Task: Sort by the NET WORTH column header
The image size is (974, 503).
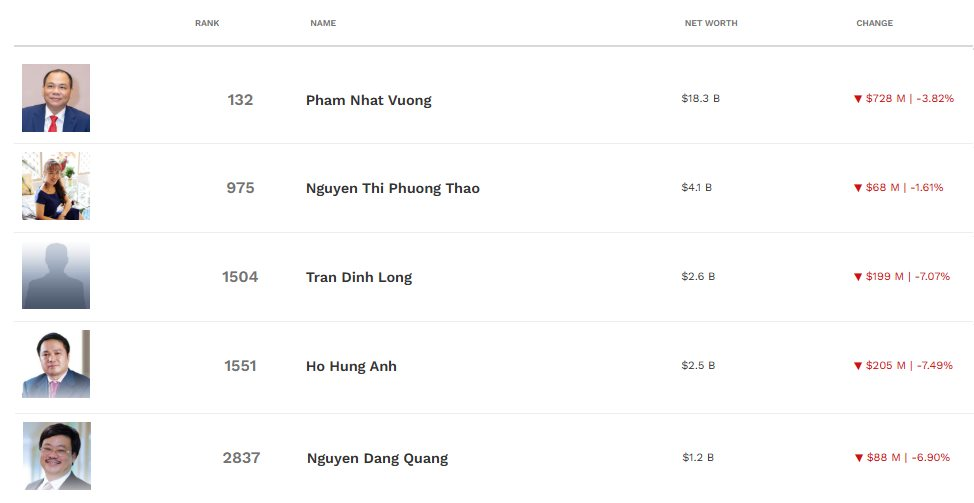Action: (711, 23)
